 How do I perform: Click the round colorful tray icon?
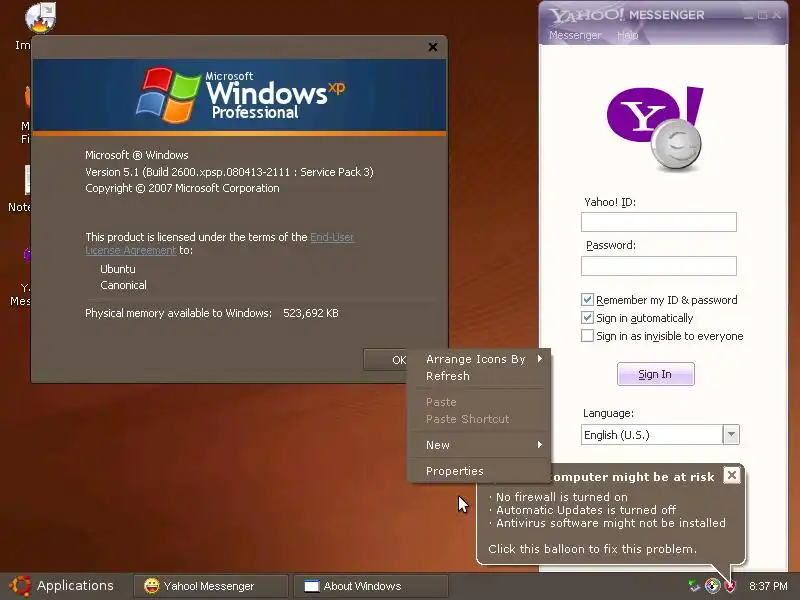point(712,586)
